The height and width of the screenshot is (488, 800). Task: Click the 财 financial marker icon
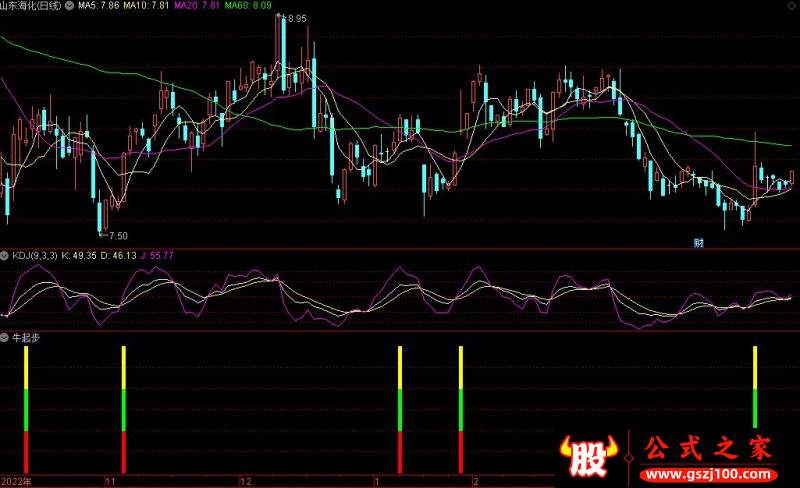698,242
